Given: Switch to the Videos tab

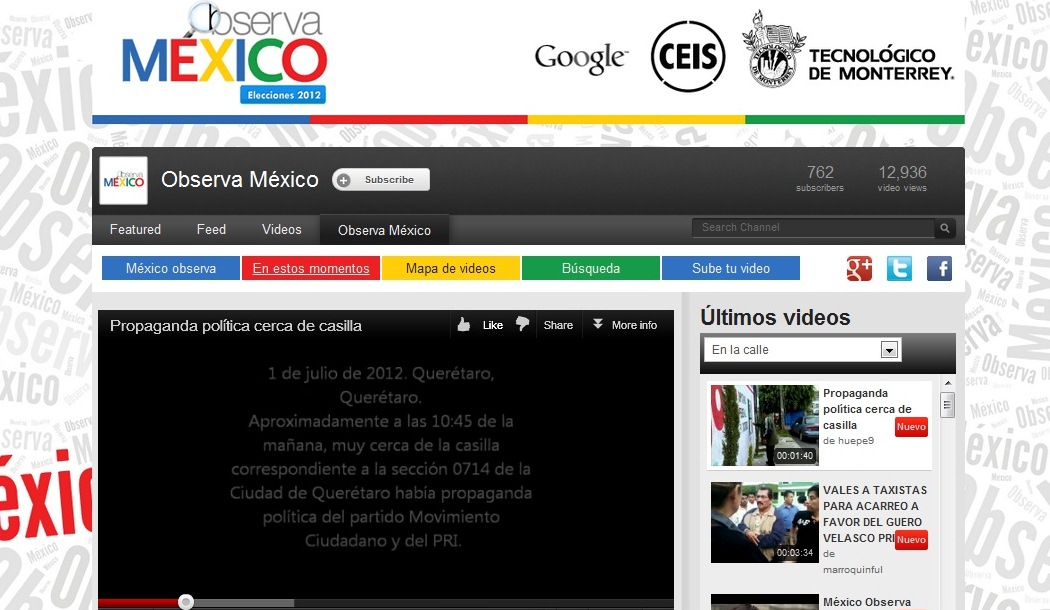Looking at the screenshot, I should click(281, 229).
